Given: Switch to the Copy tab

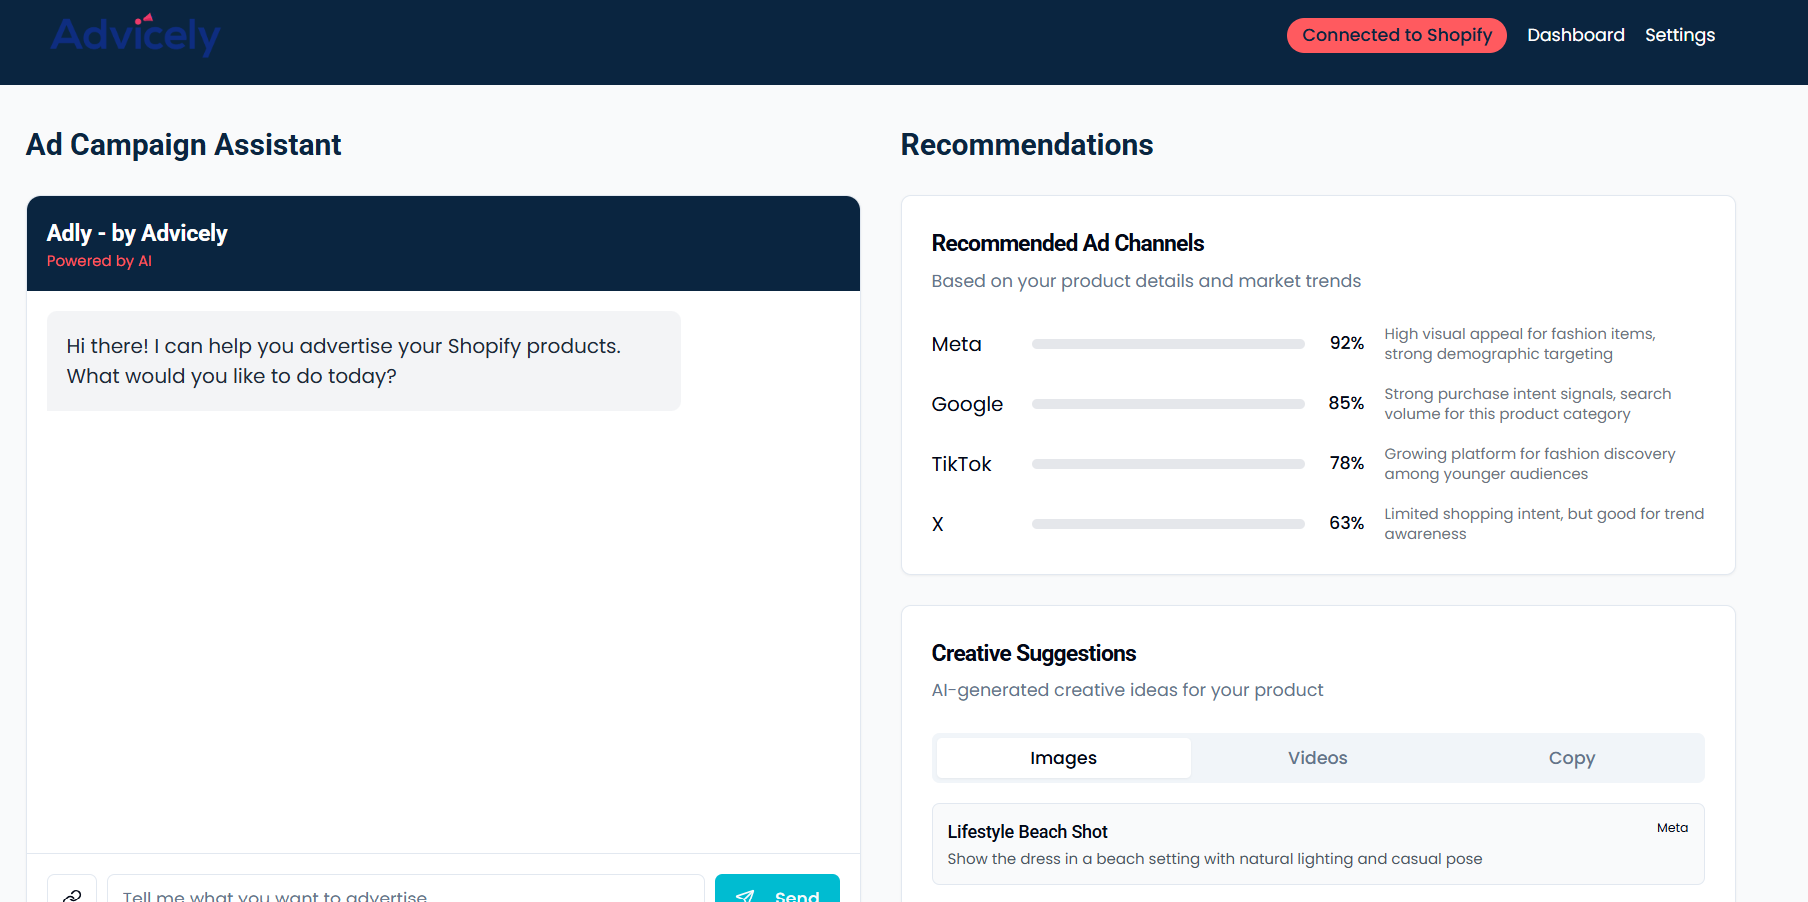Looking at the screenshot, I should [1571, 758].
